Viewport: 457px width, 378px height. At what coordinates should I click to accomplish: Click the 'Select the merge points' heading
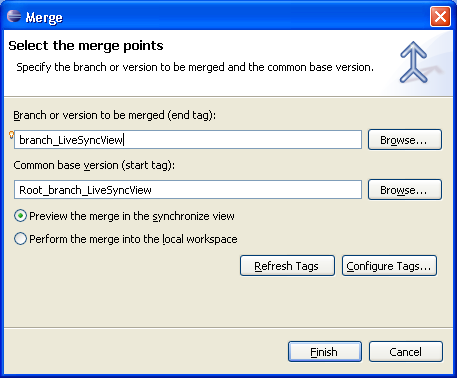click(86, 46)
